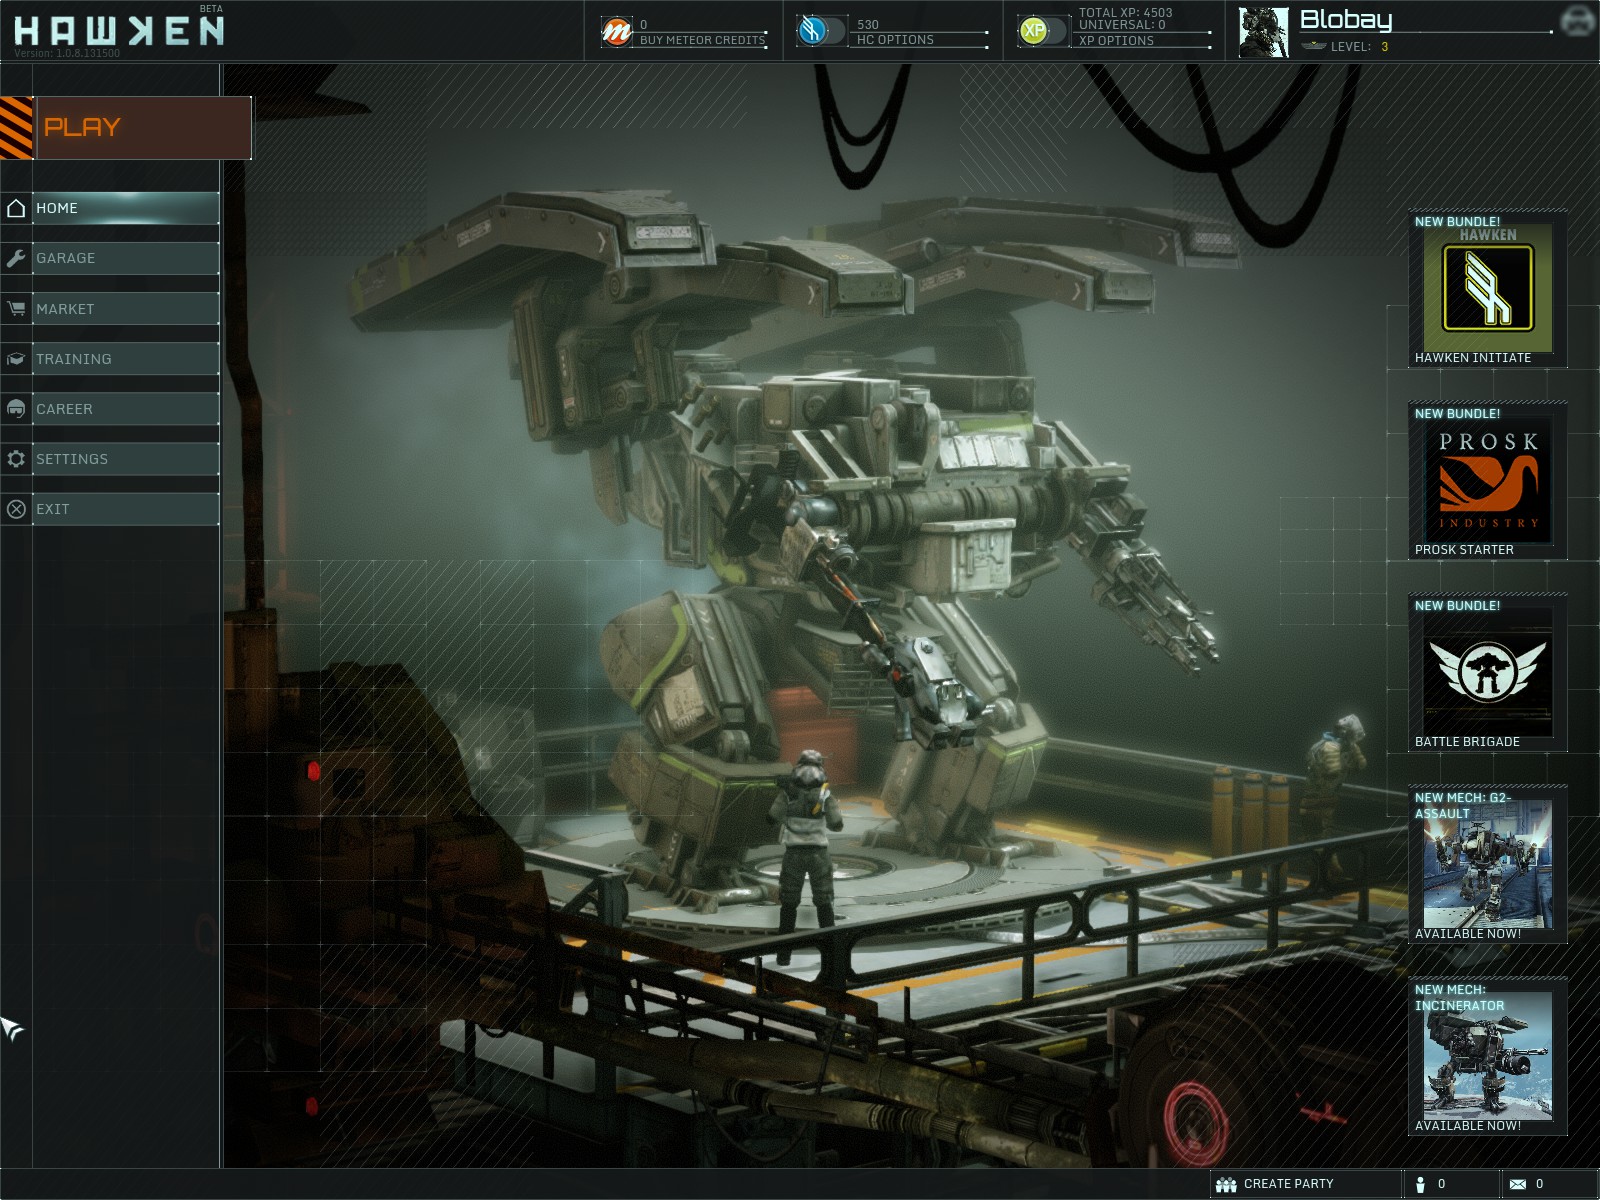Click the party people icon
This screenshot has width=1600, height=1200.
click(x=1227, y=1184)
